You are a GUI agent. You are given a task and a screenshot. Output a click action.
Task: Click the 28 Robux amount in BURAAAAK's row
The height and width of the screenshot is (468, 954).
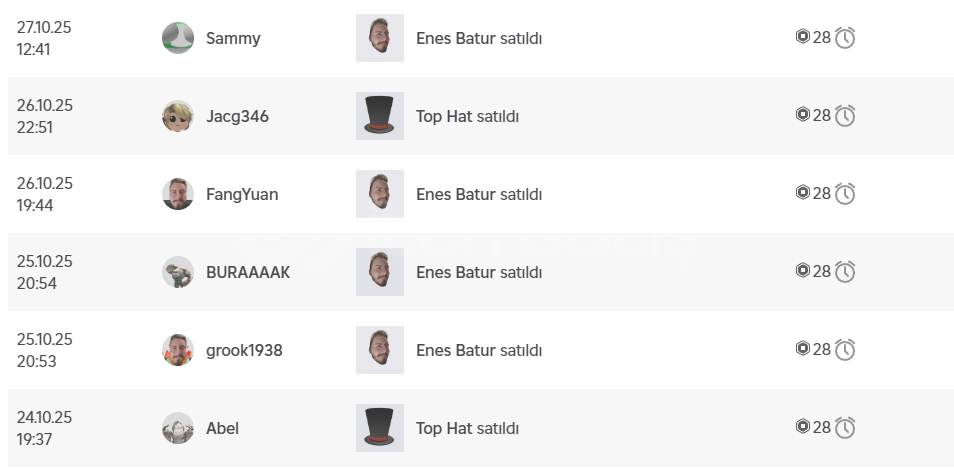pyautogui.click(x=821, y=271)
